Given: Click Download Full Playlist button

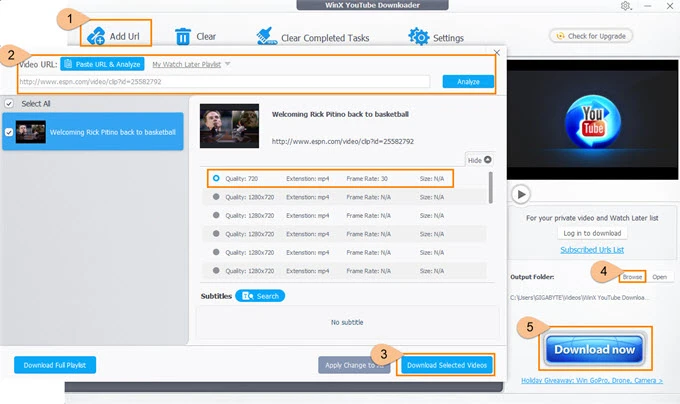Looking at the screenshot, I should [x=55, y=365].
